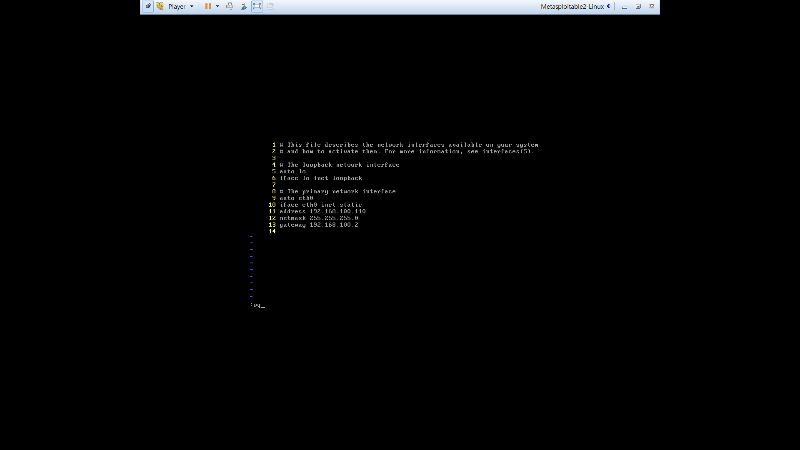Open the power options dropdown arrow
This screenshot has width=800, height=450.
pos(217,6)
